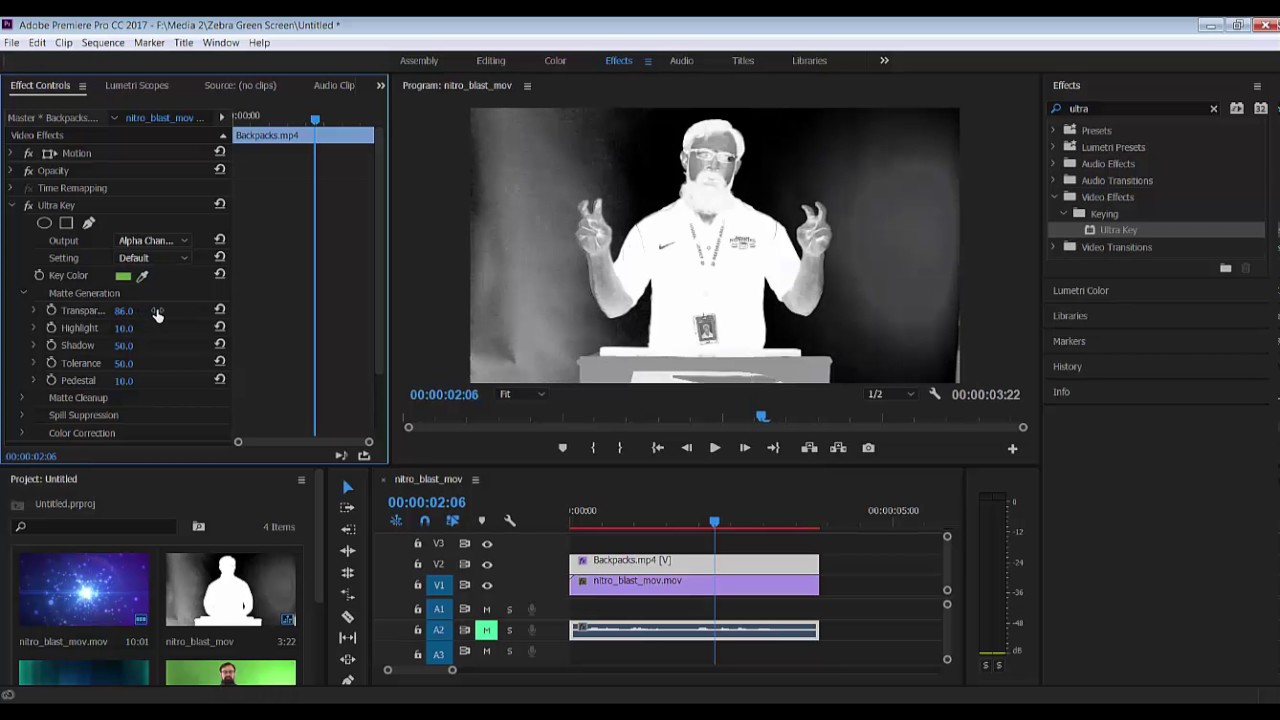Open the Lumetri Color panel

[1080, 291]
